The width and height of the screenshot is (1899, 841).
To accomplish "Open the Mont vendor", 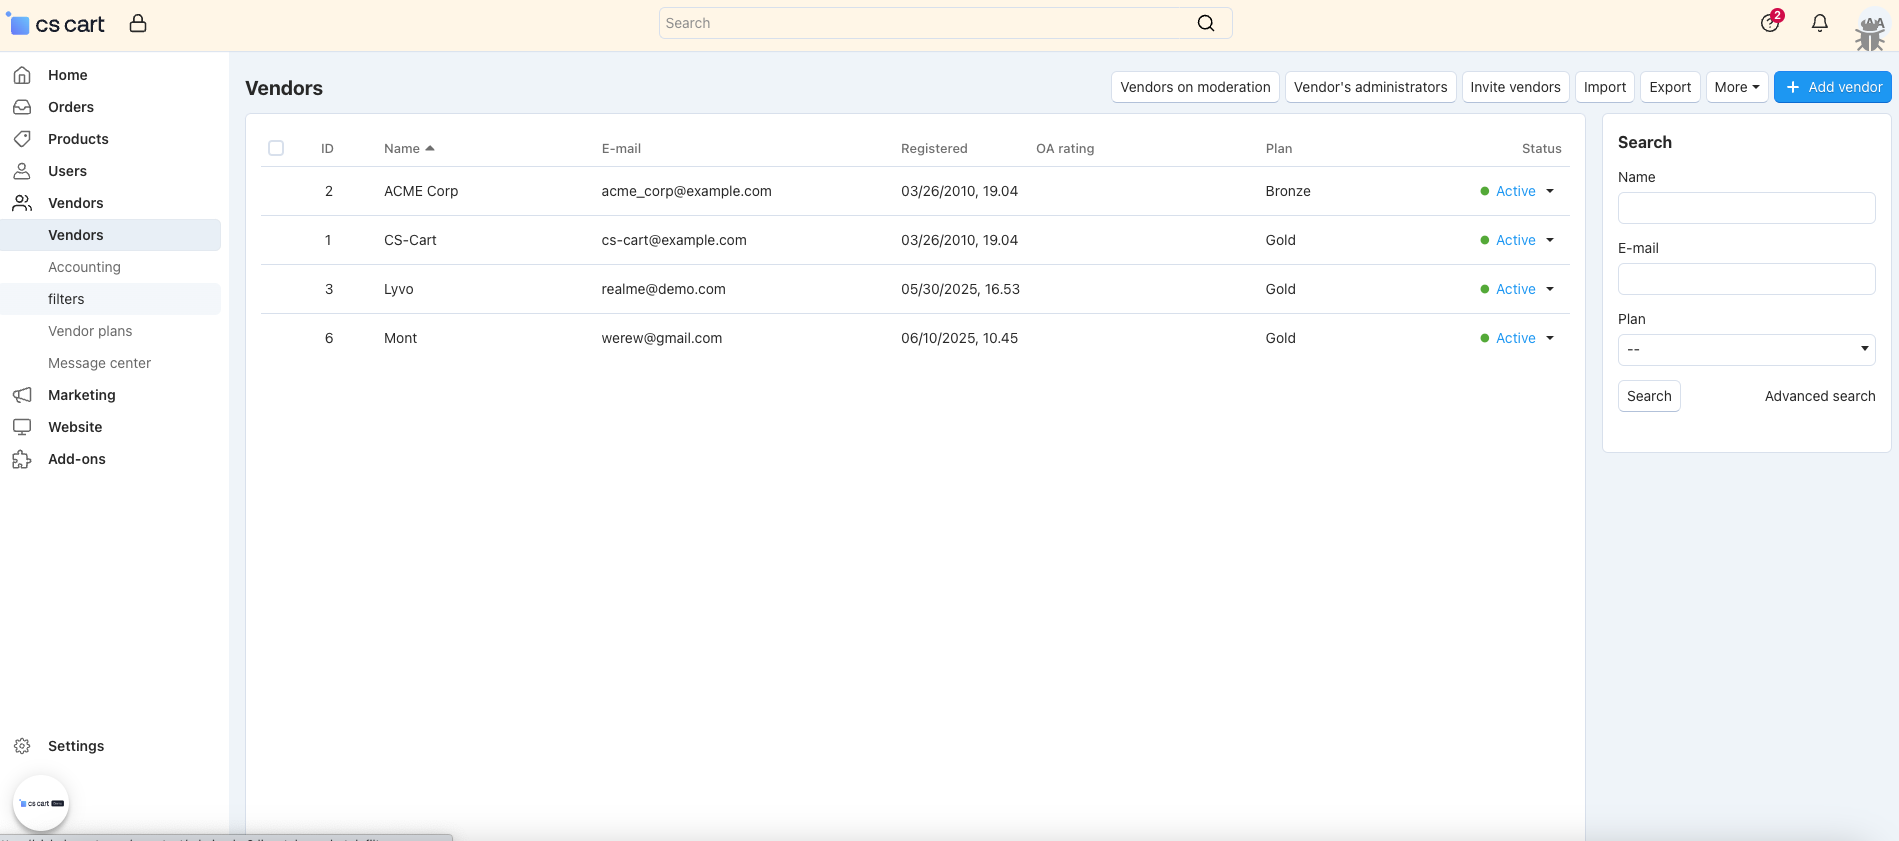I will click(400, 338).
